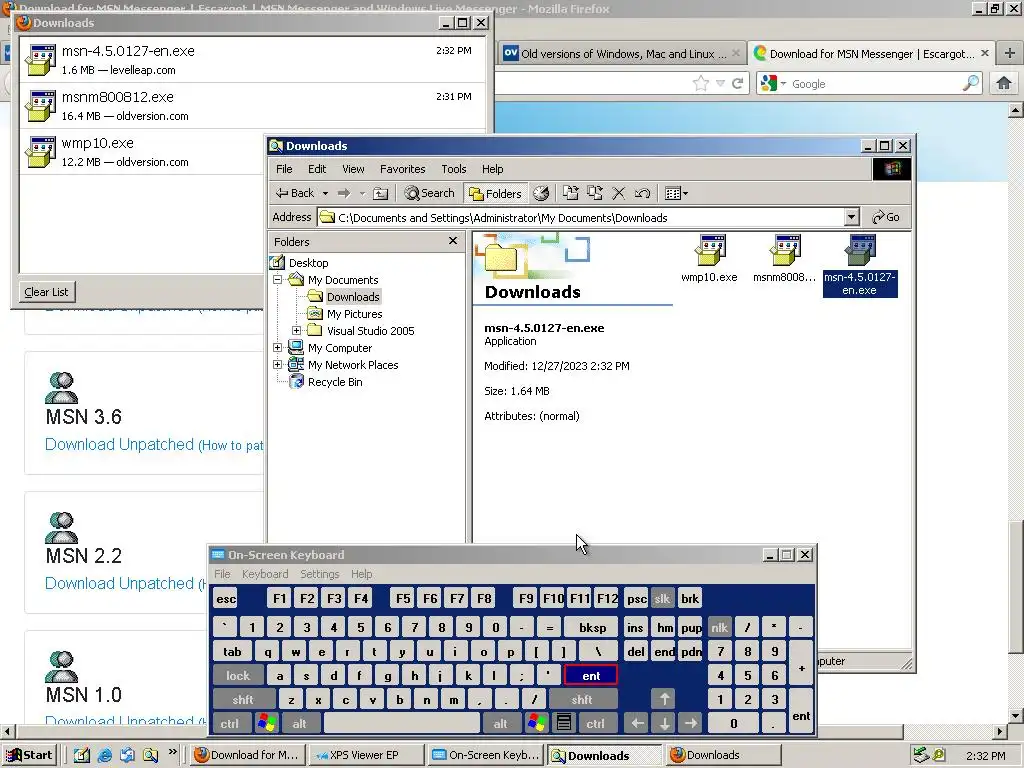The width and height of the screenshot is (1024, 768).
Task: Click the Move To toolbar icon
Action: 571,193
